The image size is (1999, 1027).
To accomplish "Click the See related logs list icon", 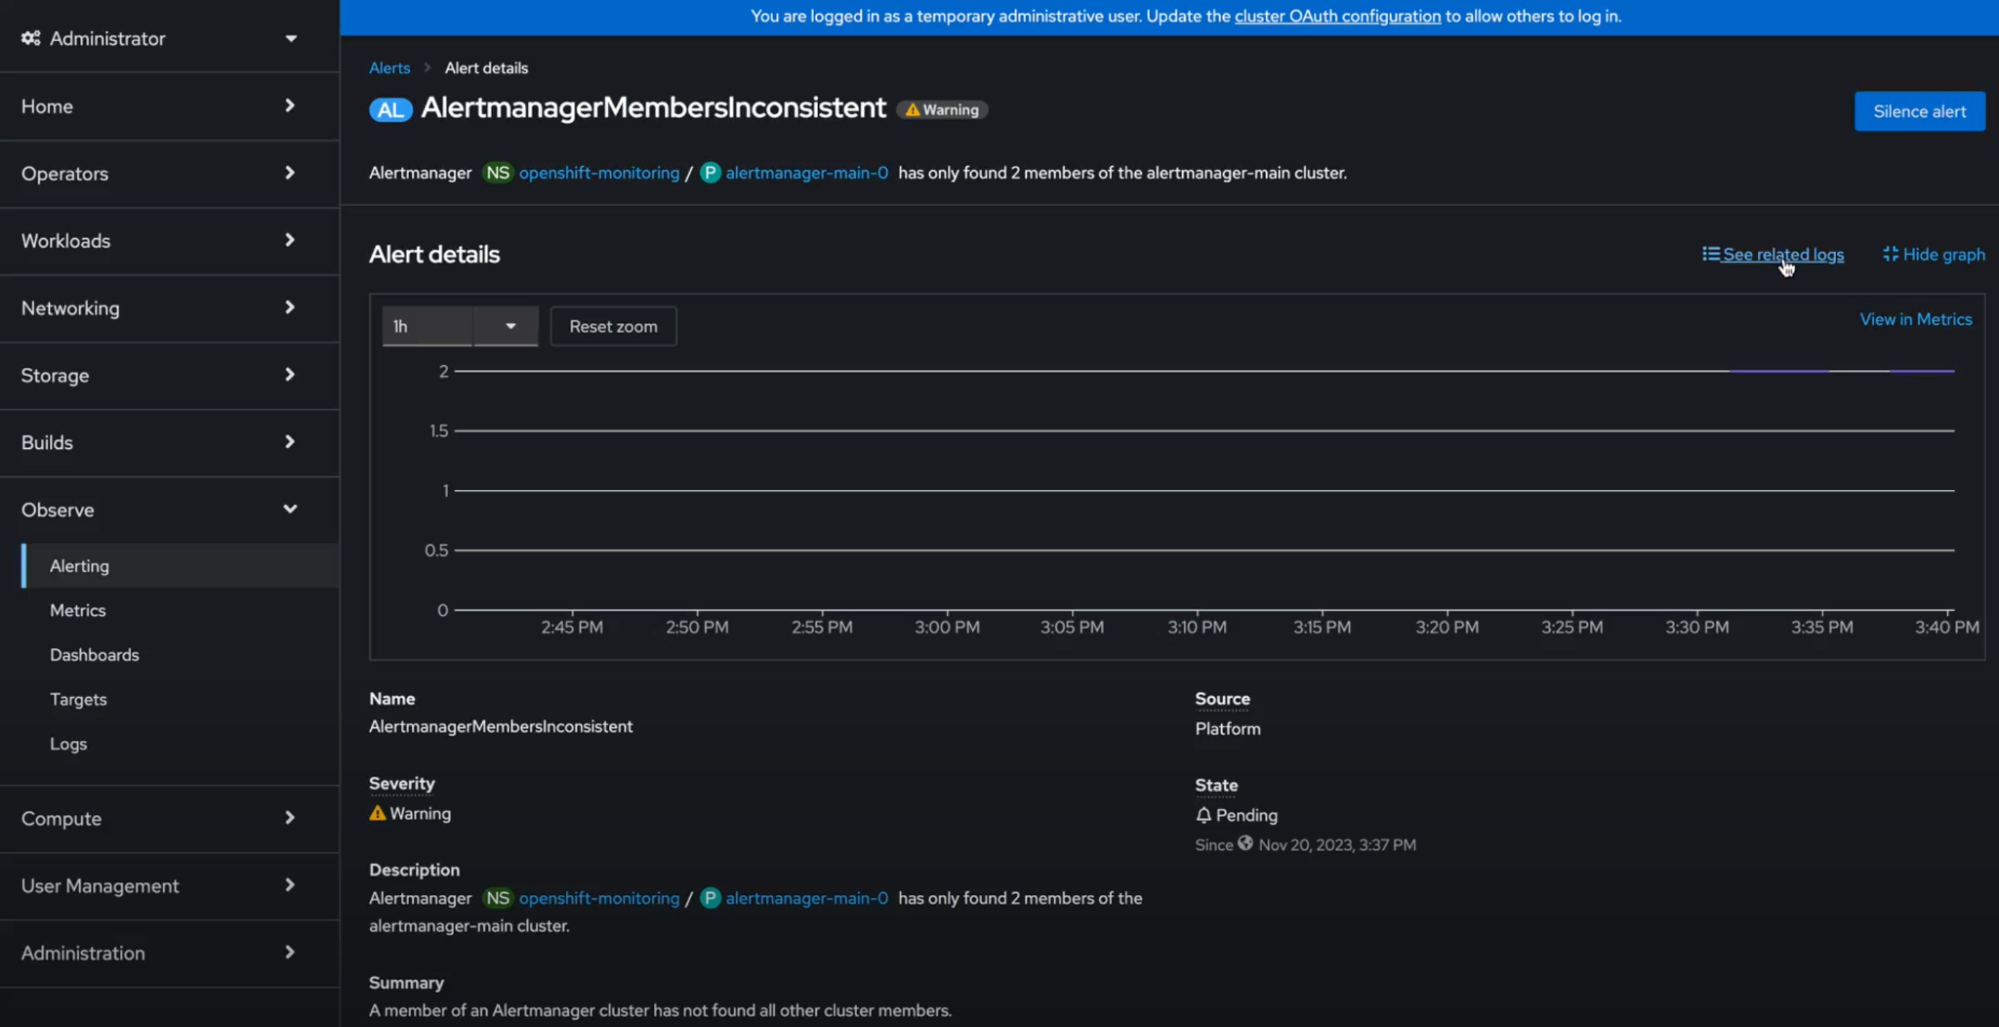I will (1711, 254).
